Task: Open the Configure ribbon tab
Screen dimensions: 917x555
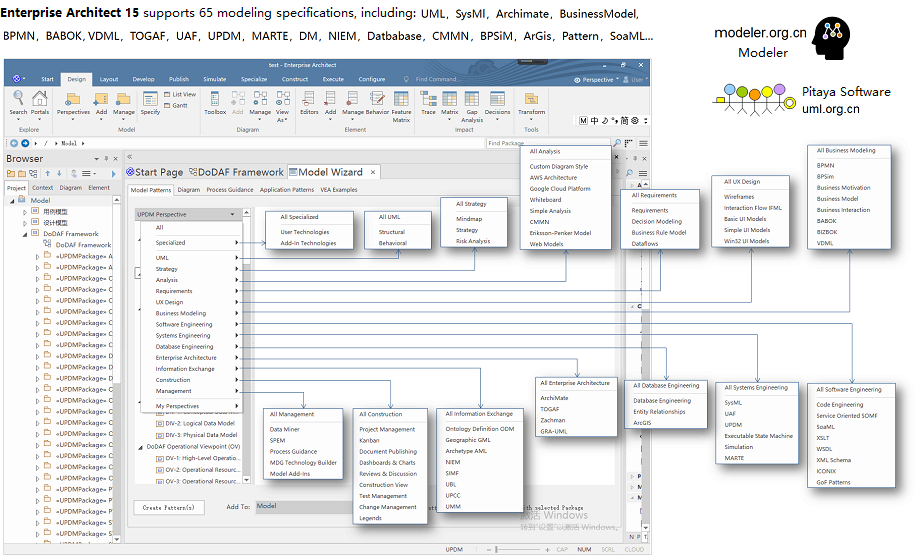Action: 372,79
